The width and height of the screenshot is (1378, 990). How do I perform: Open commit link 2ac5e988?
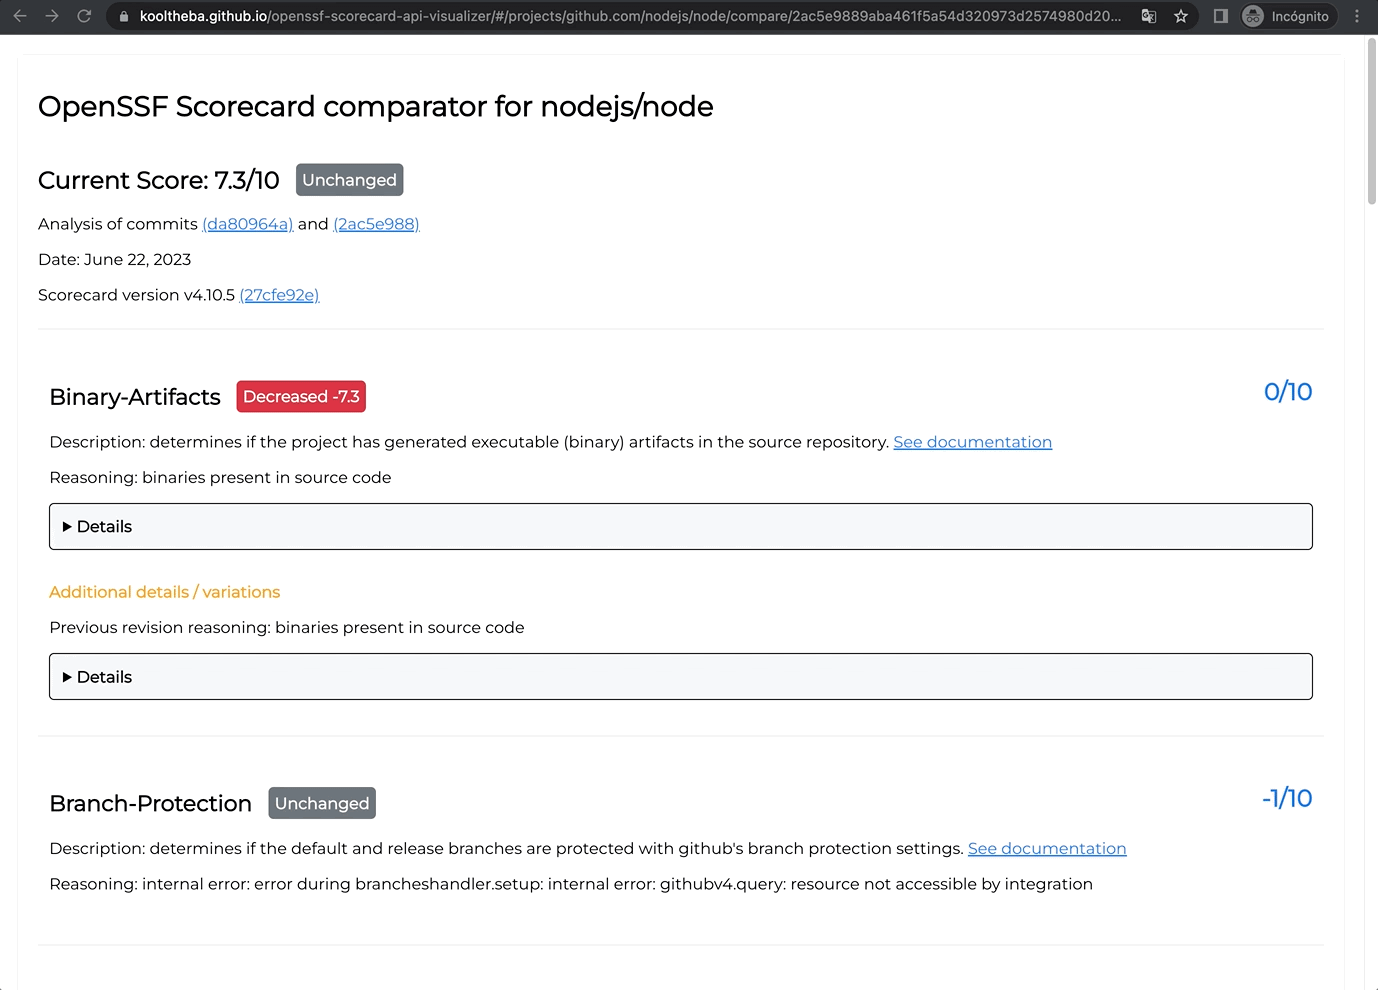(x=376, y=224)
